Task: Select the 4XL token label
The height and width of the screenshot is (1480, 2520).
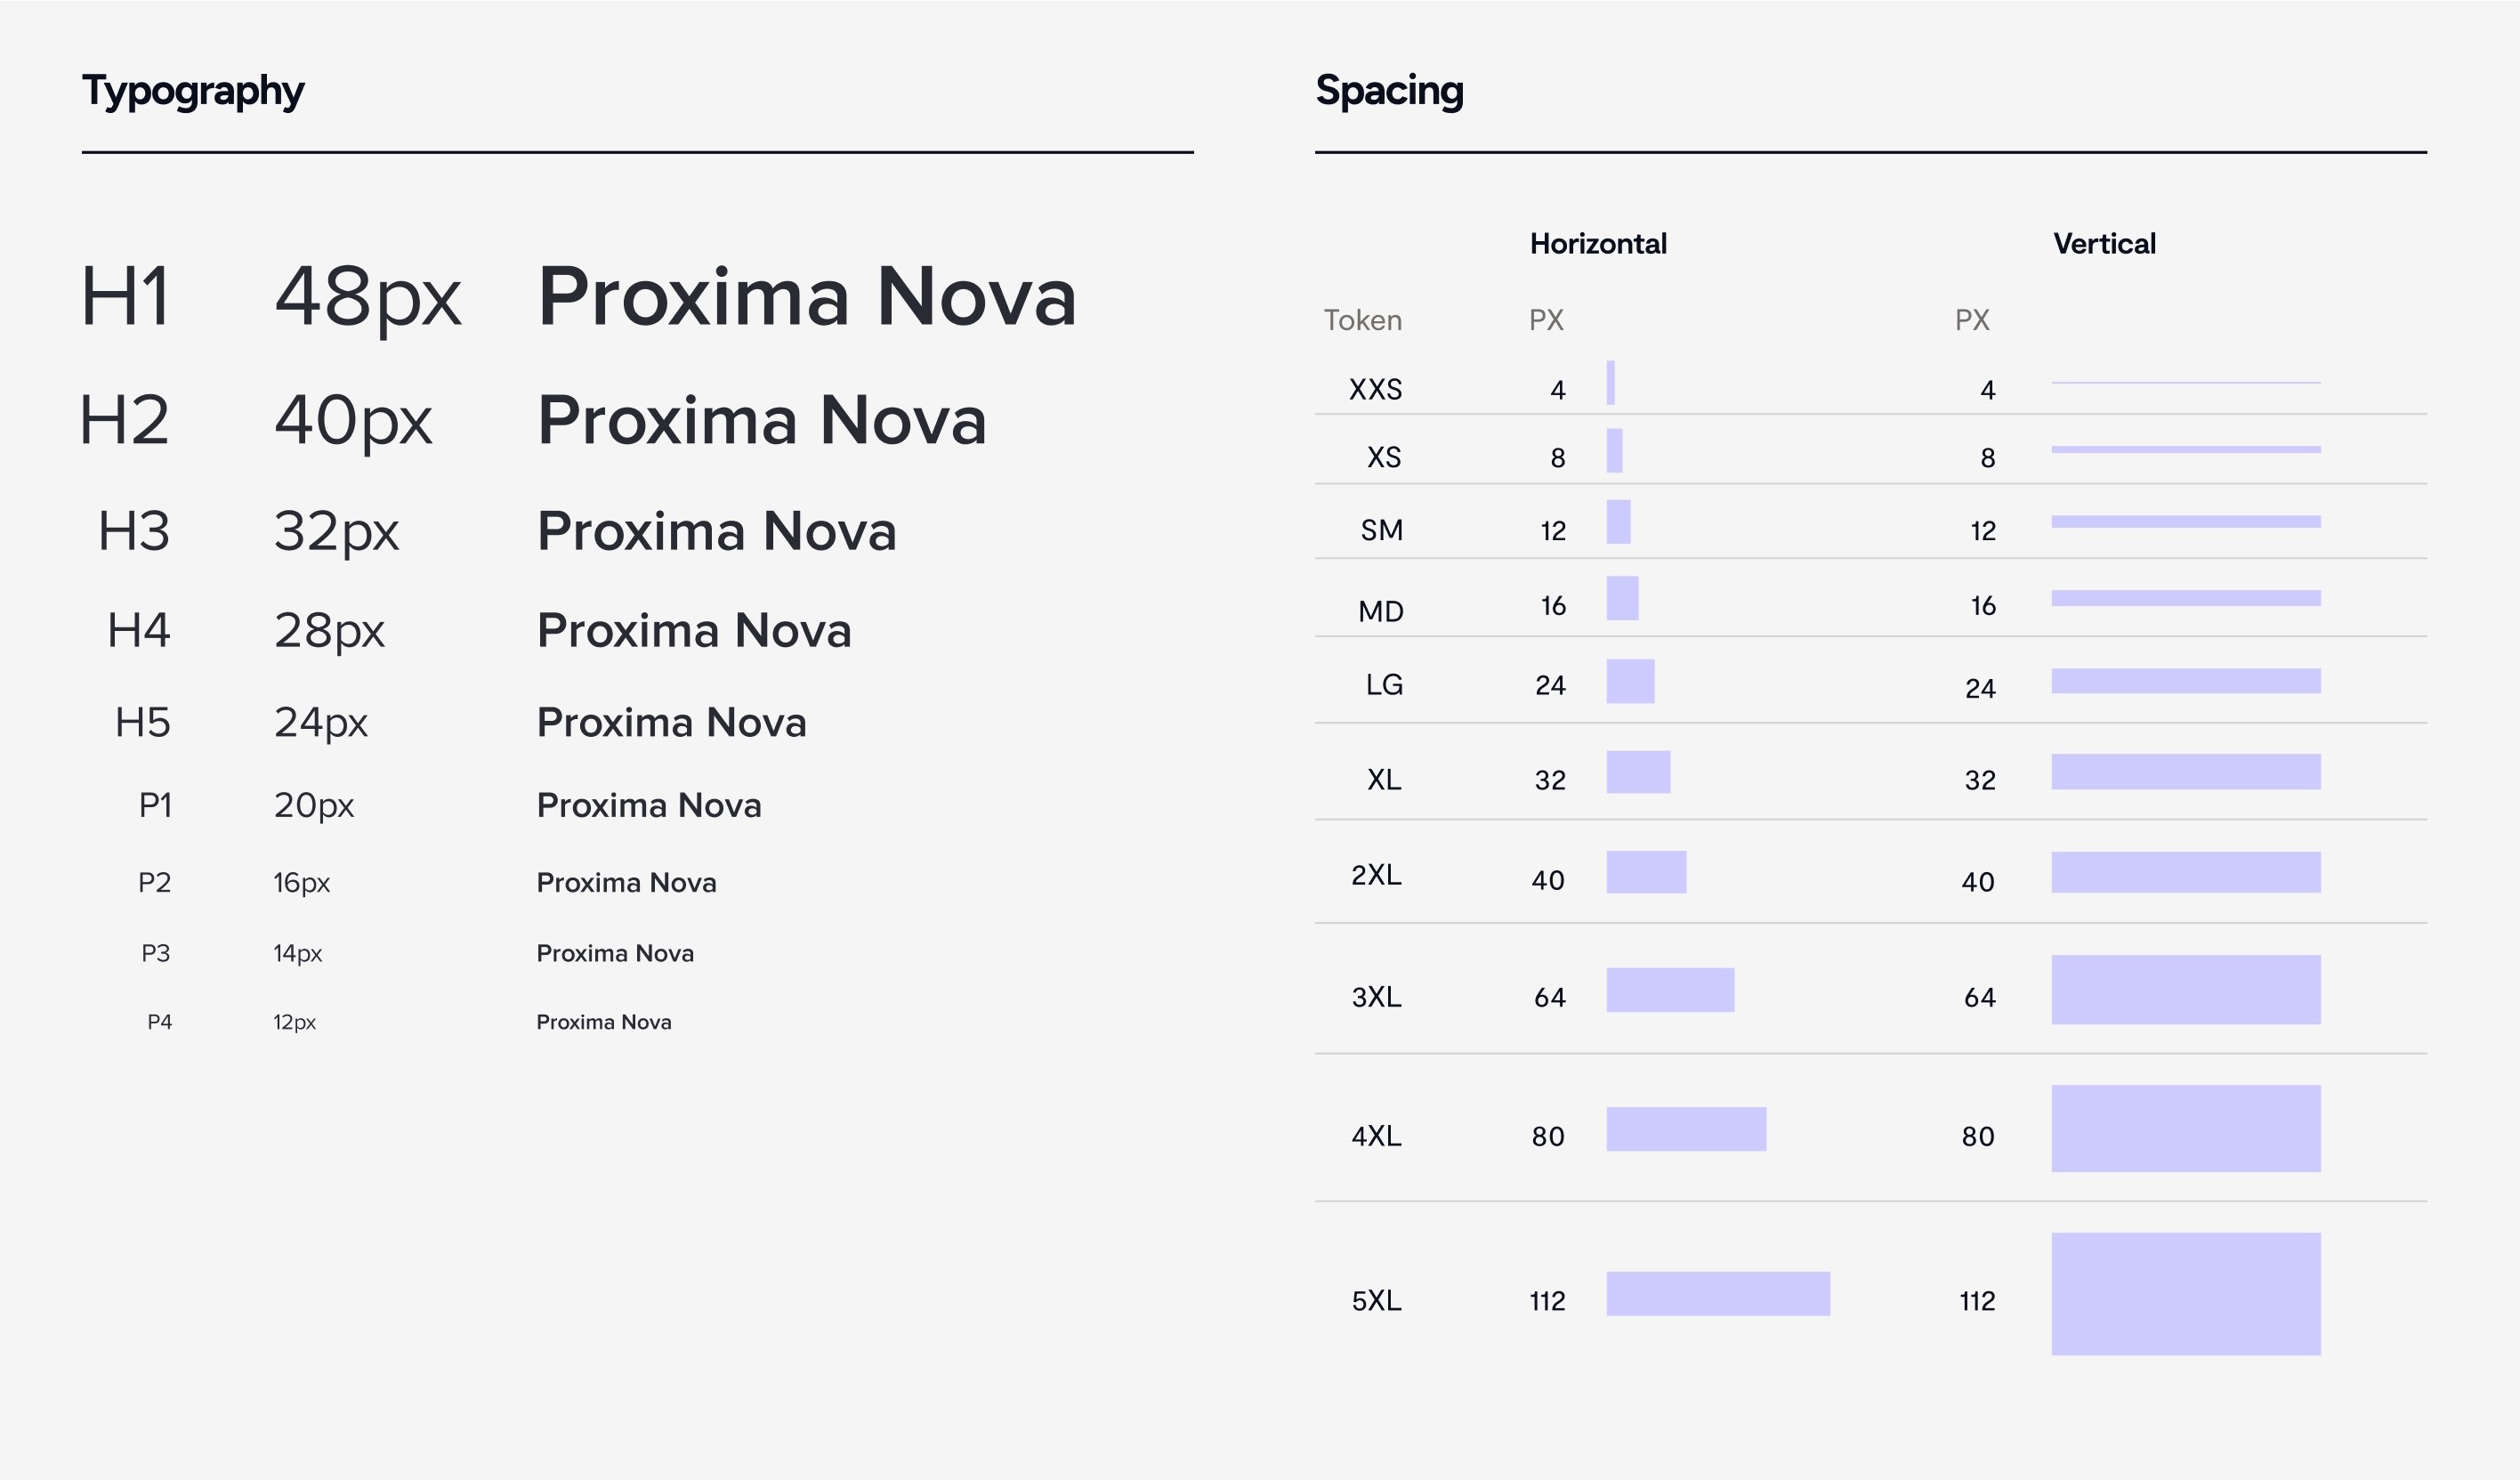Action: (x=1376, y=1136)
